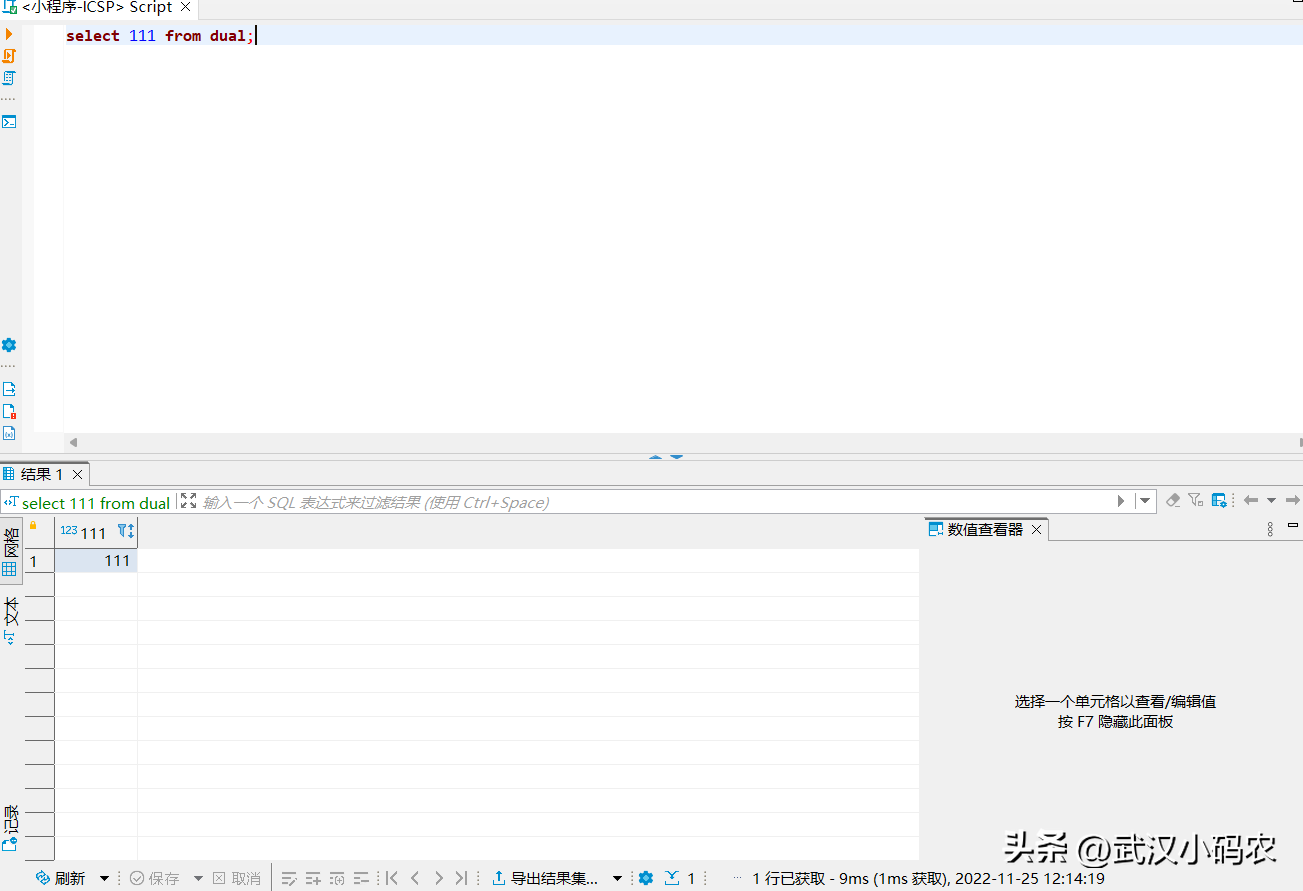Open the 数值查看器 panel view menu
This screenshot has height=891, width=1303.
(1271, 529)
